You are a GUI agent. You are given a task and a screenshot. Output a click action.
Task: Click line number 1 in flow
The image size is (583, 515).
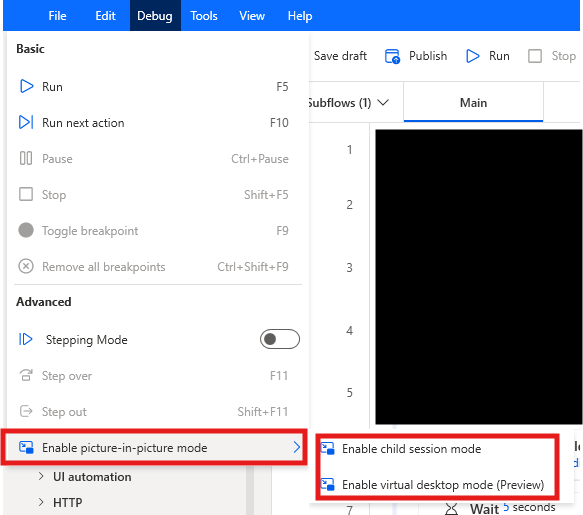click(349, 149)
